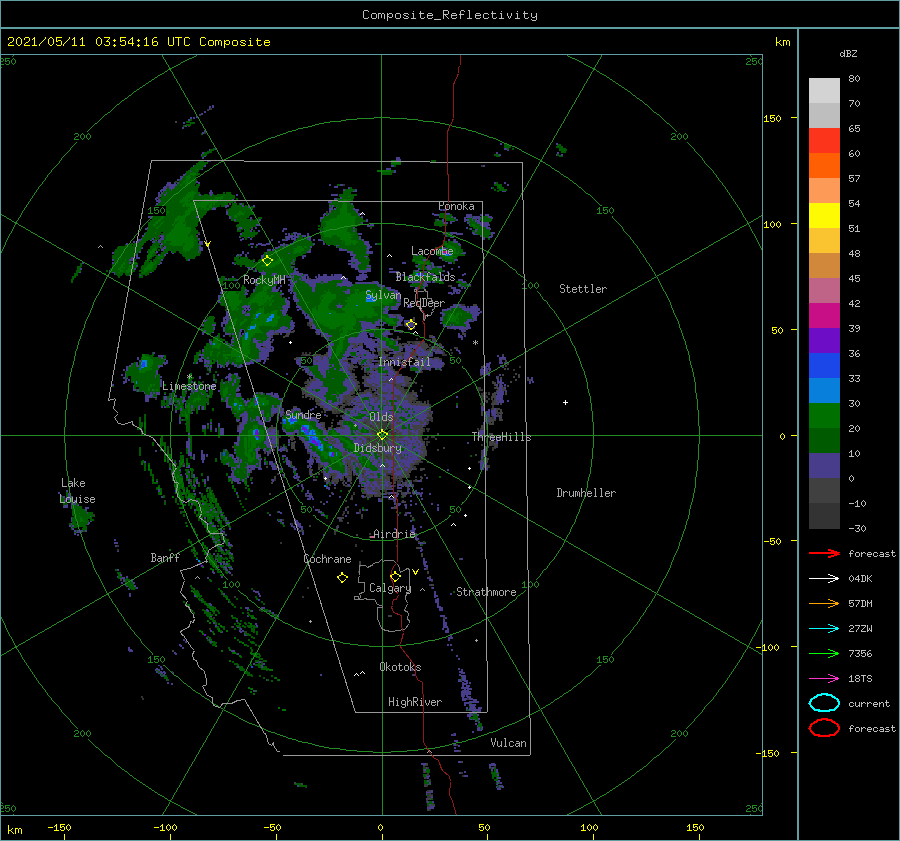Click the magenta 42-39 dBZ swatch
Viewport: 900px width, 841px height.
824,316
